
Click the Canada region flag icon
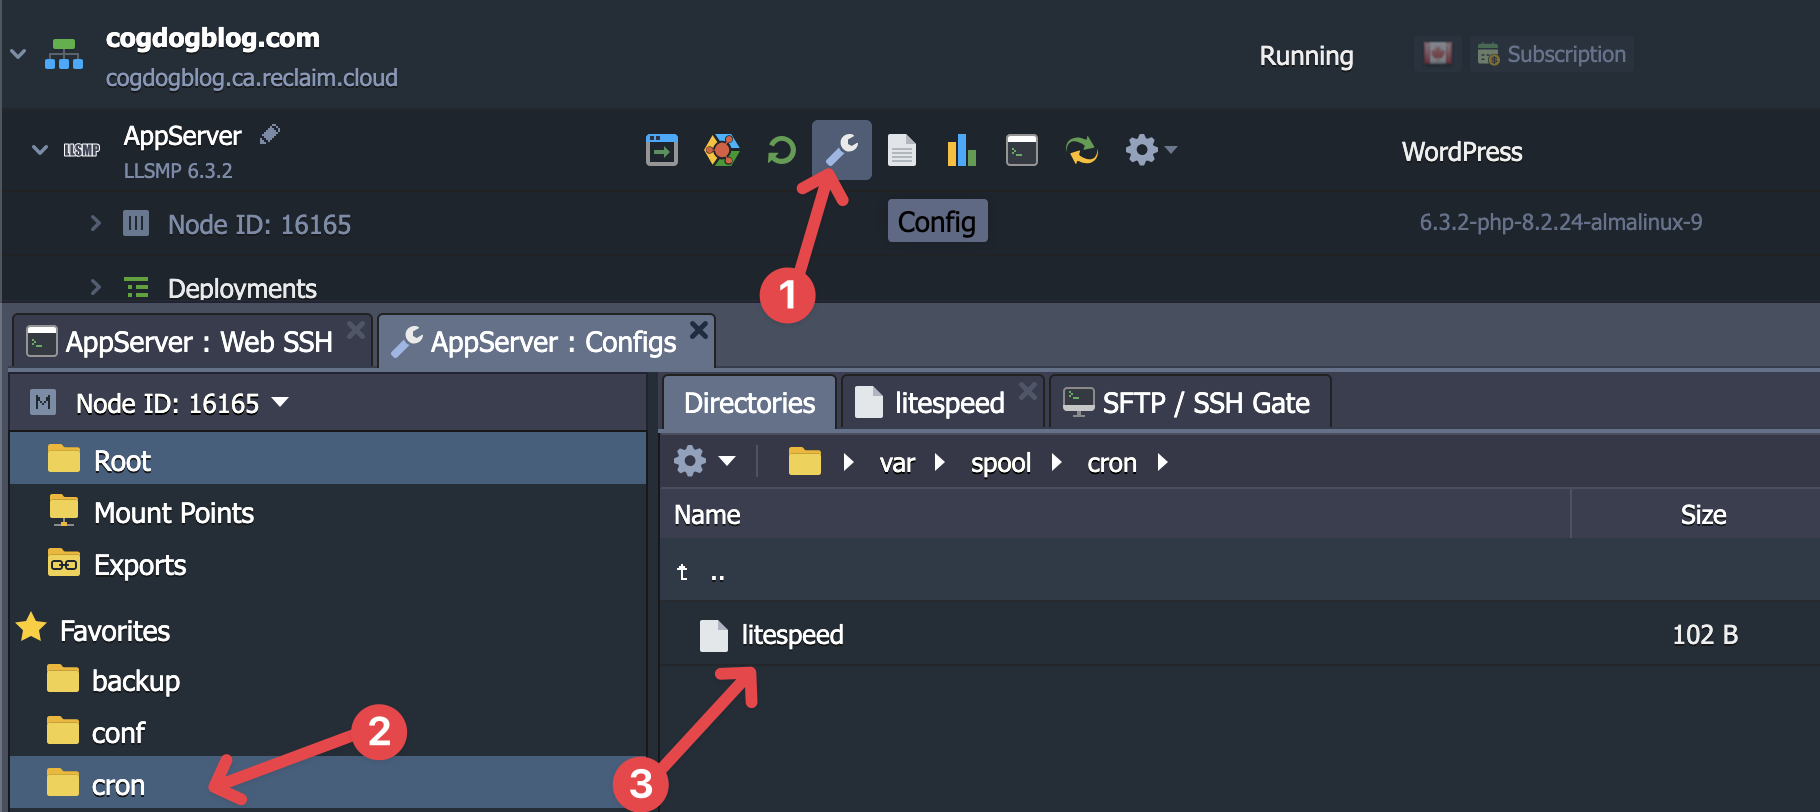pos(1438,53)
